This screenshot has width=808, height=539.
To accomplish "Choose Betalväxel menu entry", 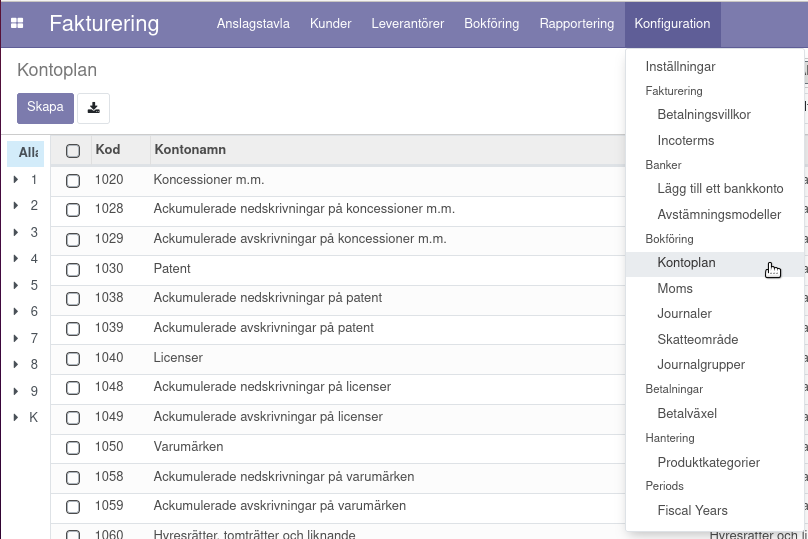I will point(687,413).
